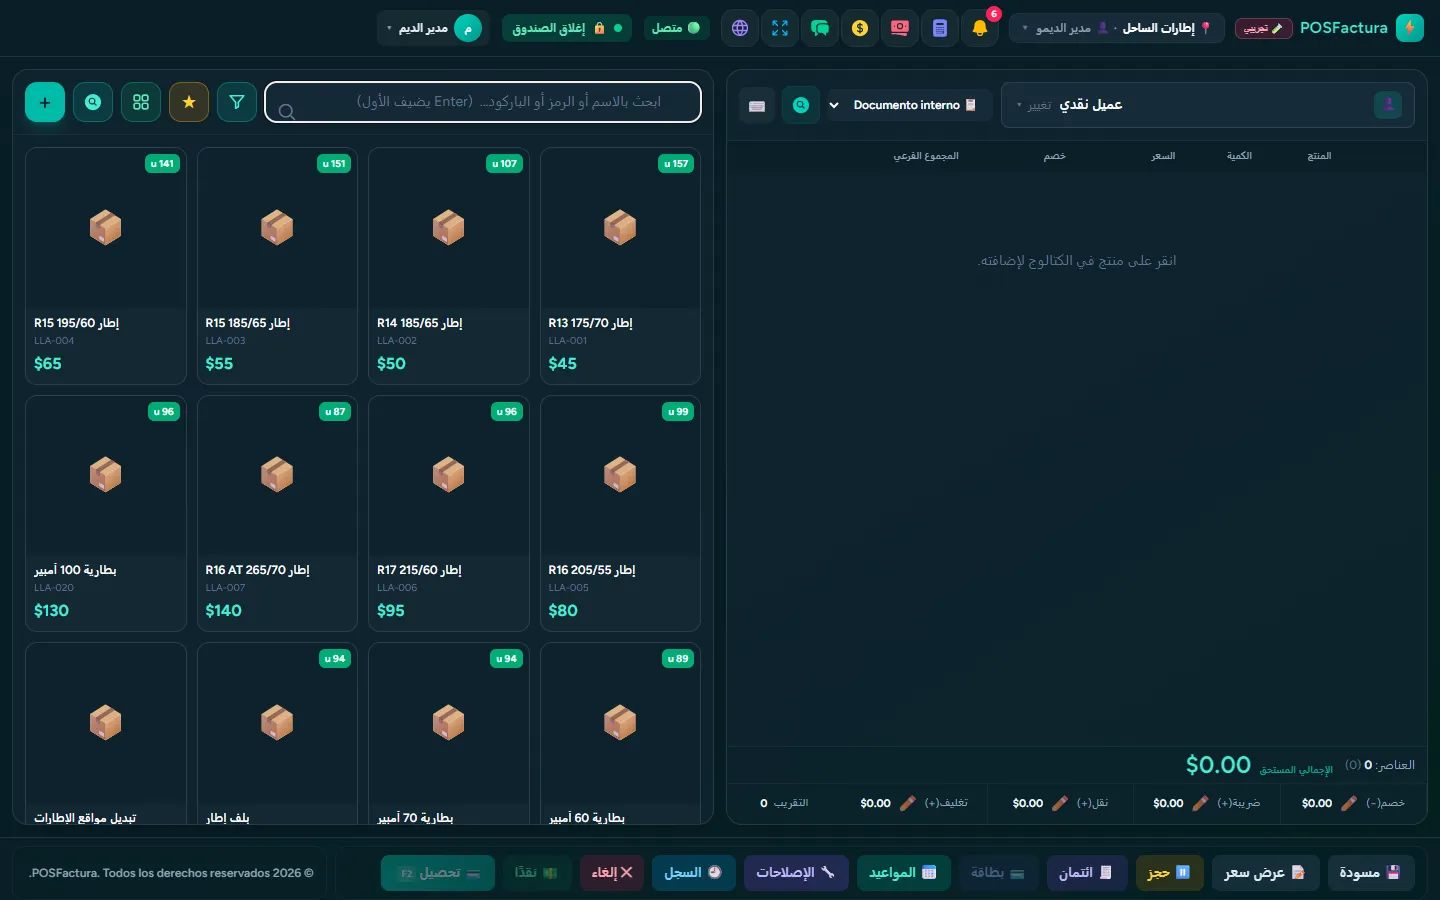Image resolution: width=1440 pixels, height=900 pixels.
Task: Open the إطارات الساحل branch selector
Action: 1117,28
